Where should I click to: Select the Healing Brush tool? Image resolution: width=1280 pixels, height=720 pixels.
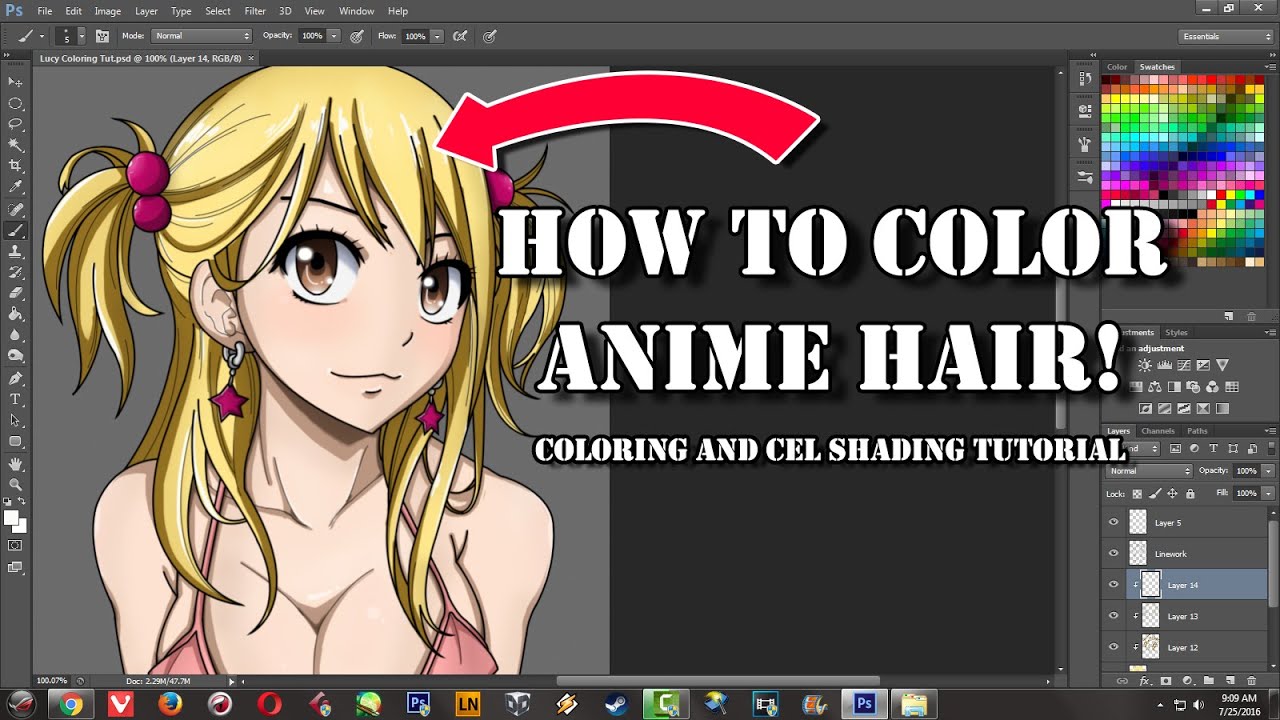[x=15, y=209]
